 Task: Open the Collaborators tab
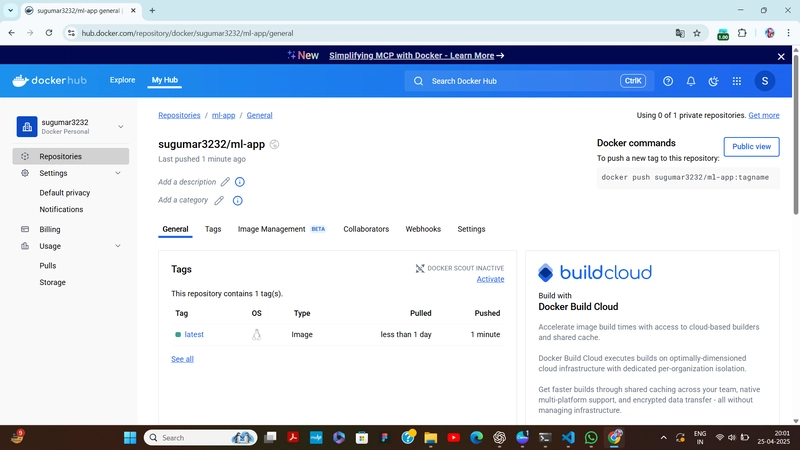click(x=366, y=229)
